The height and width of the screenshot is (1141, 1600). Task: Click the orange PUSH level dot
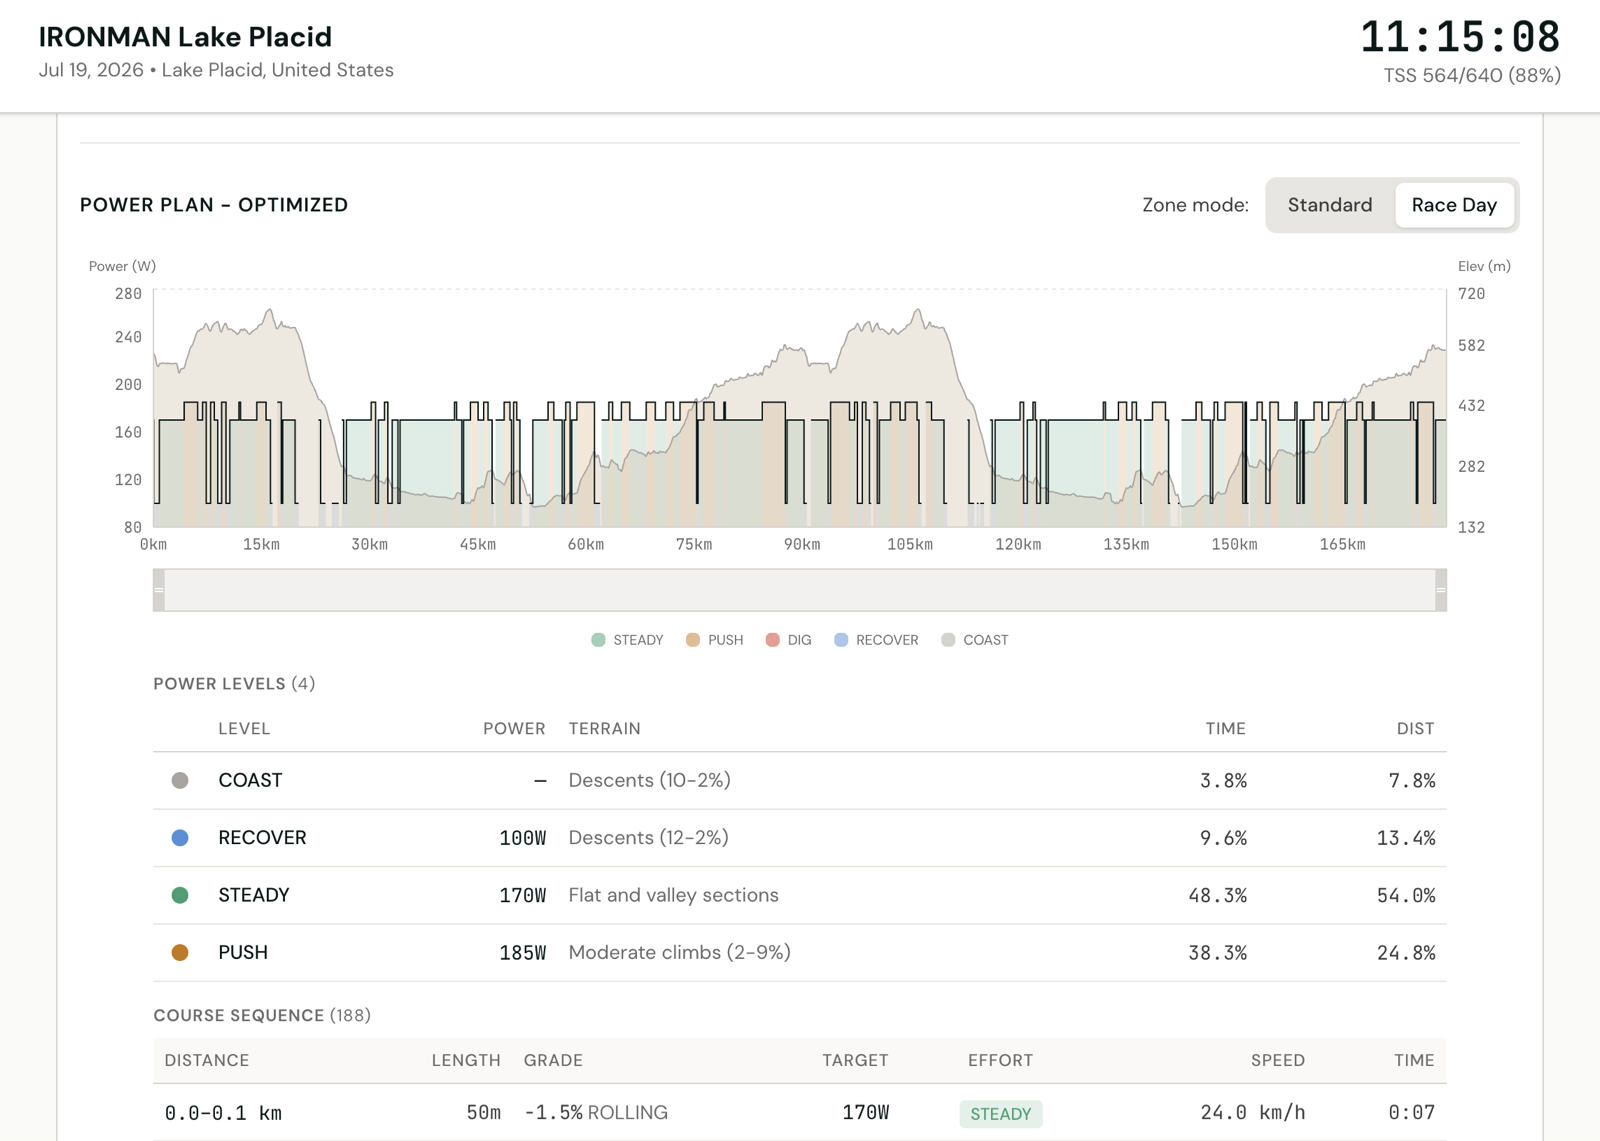pos(180,952)
